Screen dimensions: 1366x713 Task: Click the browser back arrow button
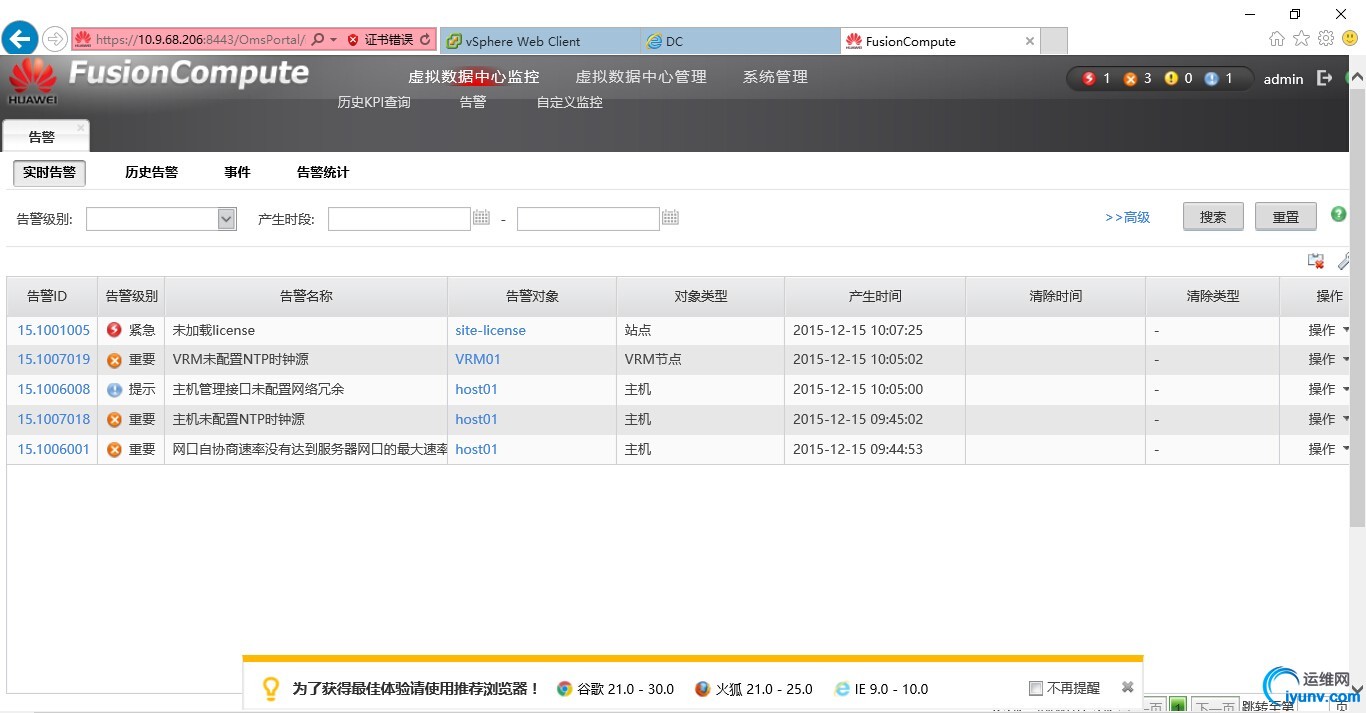tap(20, 40)
